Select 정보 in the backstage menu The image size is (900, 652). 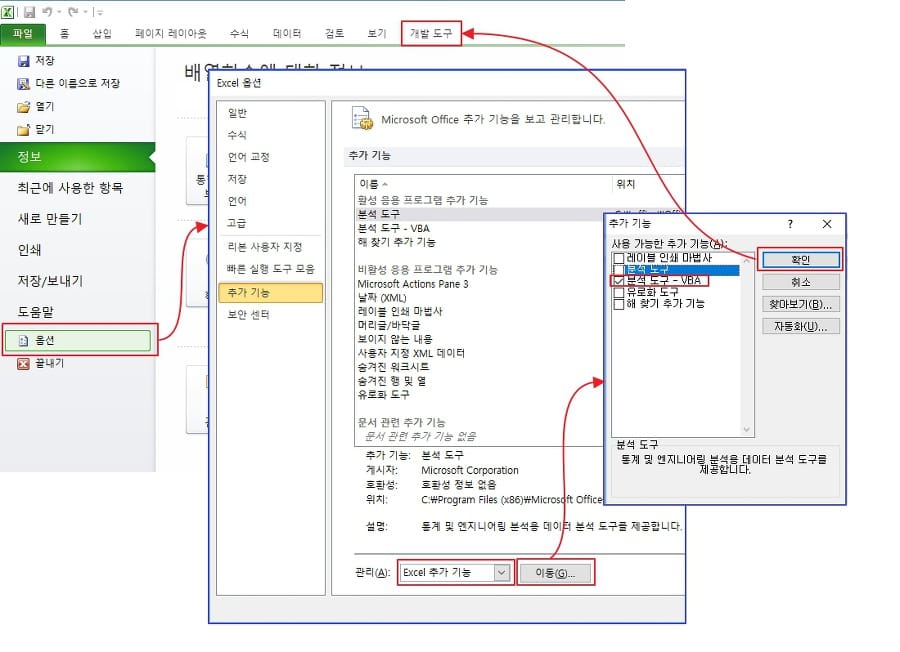point(77,157)
